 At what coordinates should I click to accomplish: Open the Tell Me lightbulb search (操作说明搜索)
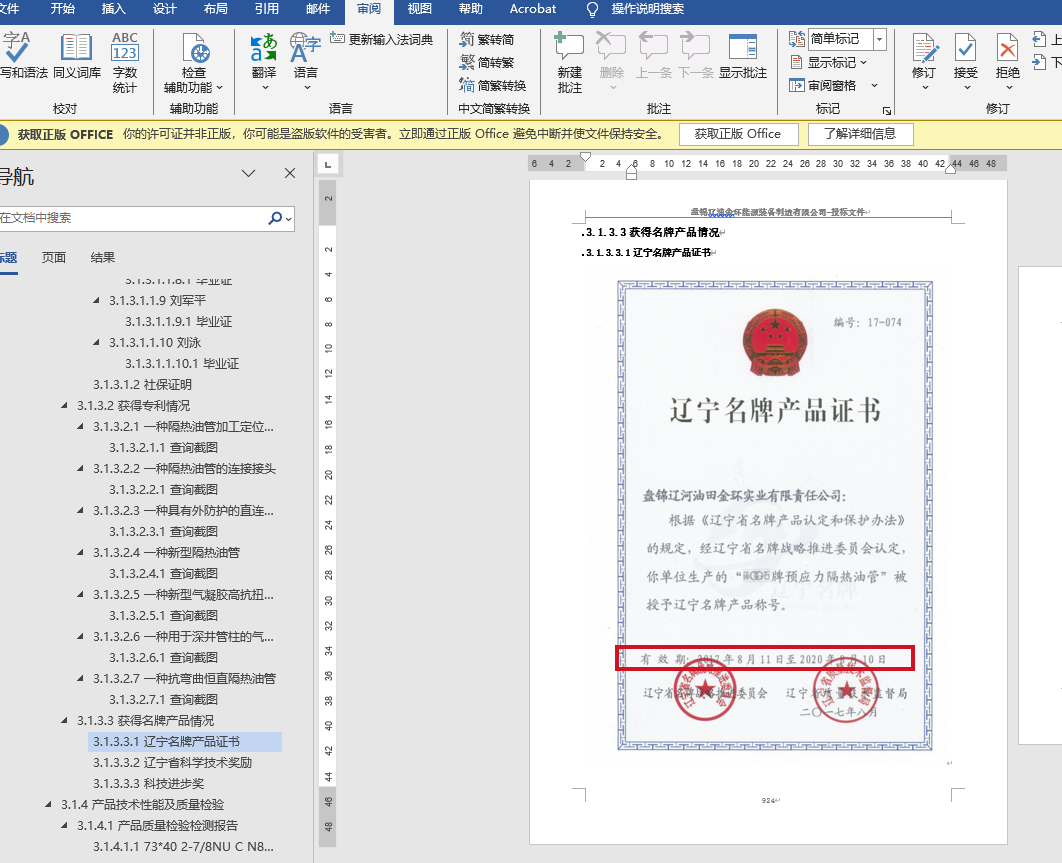click(635, 9)
